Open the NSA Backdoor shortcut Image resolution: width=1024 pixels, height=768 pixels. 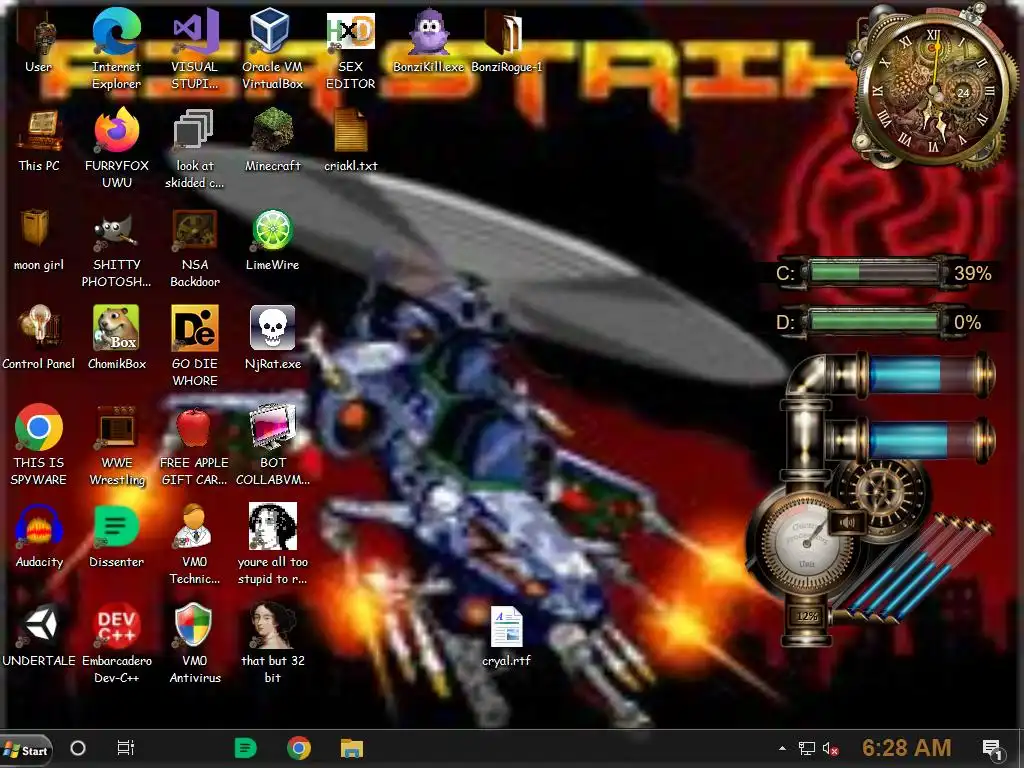click(x=195, y=248)
